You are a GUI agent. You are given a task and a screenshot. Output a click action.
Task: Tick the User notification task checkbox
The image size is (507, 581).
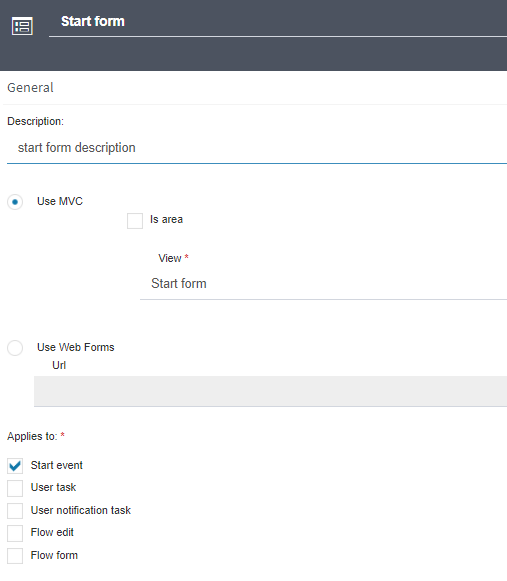click(x=15, y=511)
